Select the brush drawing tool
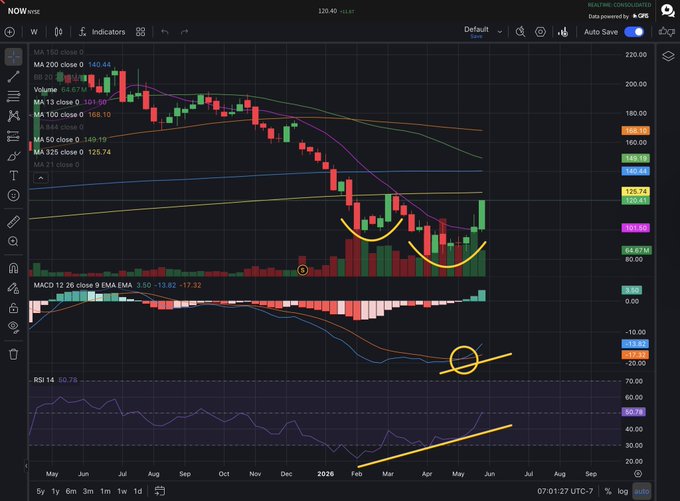Screen dimensions: 680x501 (13, 156)
